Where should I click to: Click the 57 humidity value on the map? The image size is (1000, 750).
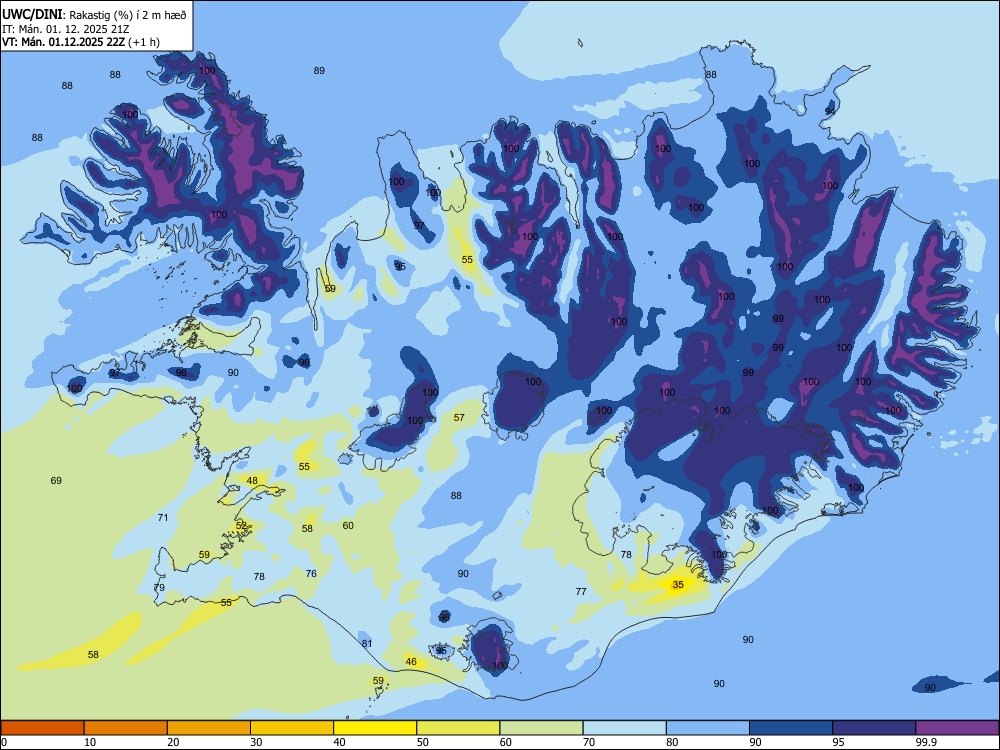point(459,418)
